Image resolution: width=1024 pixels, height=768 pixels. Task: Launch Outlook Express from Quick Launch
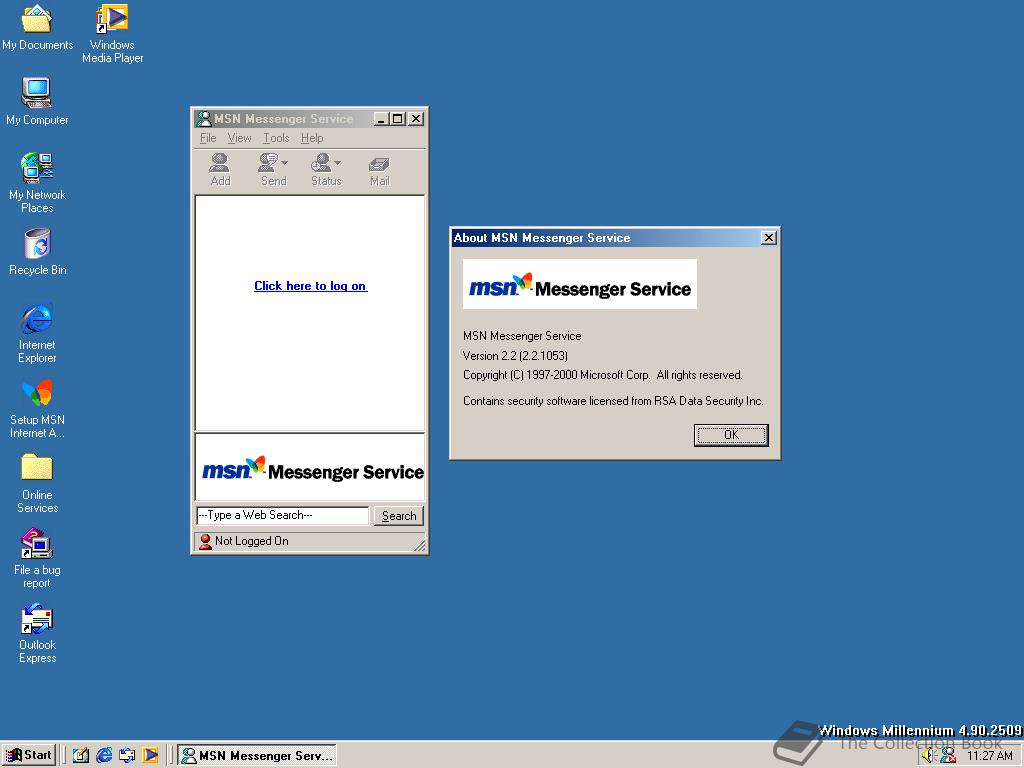pos(127,756)
